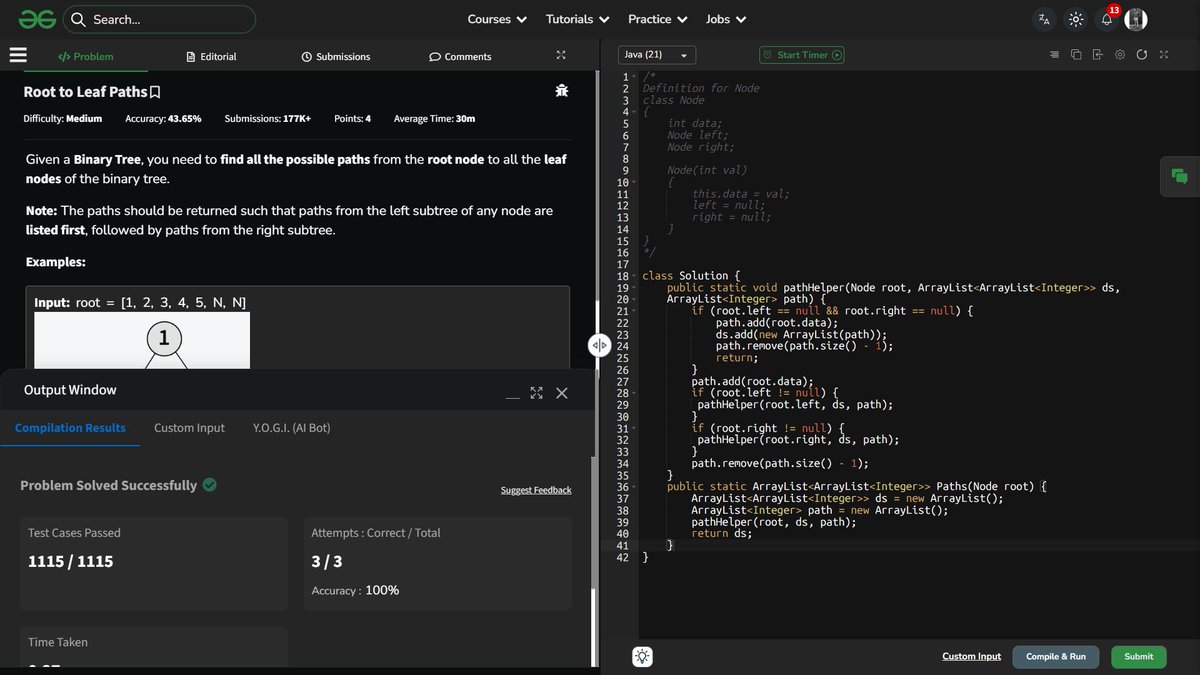Toggle light/dark theme sun icon
Screen dimensions: 1200x675
click(x=1075, y=19)
